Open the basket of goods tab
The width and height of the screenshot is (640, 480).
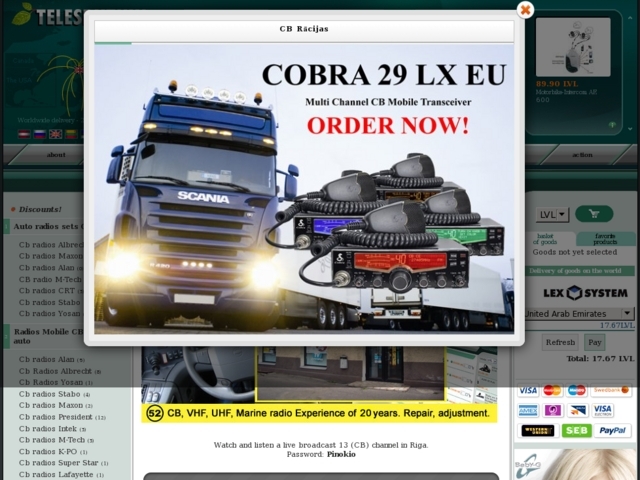545,239
